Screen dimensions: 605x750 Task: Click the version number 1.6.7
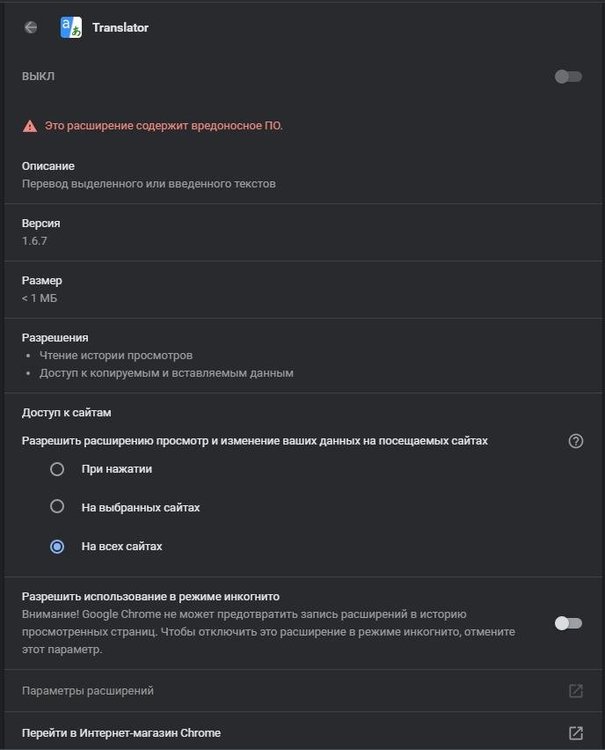[35, 241]
